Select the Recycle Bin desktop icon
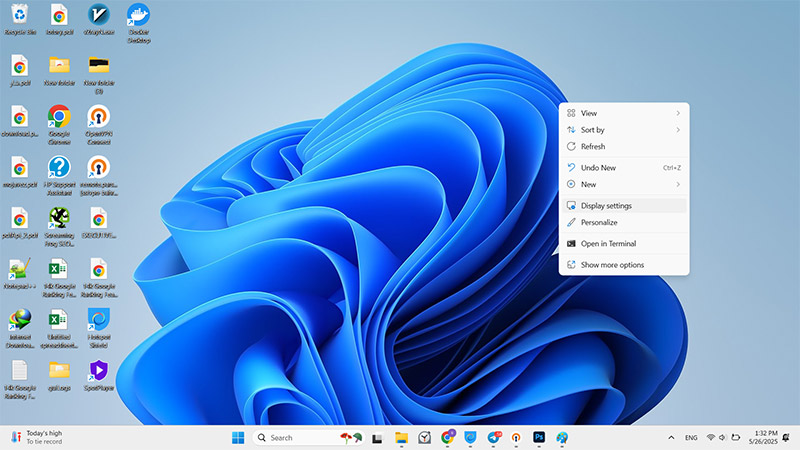 [19, 20]
